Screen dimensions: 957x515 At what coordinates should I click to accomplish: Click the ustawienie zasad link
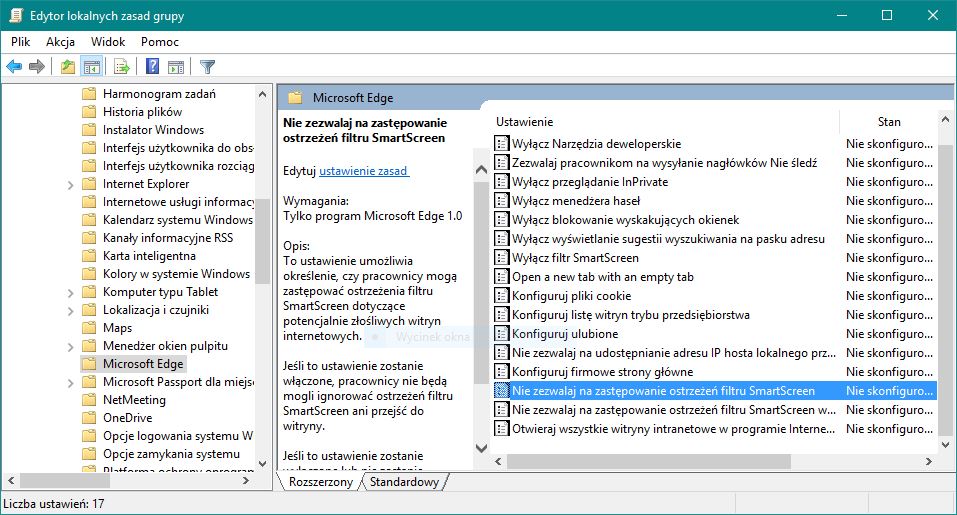pos(364,171)
